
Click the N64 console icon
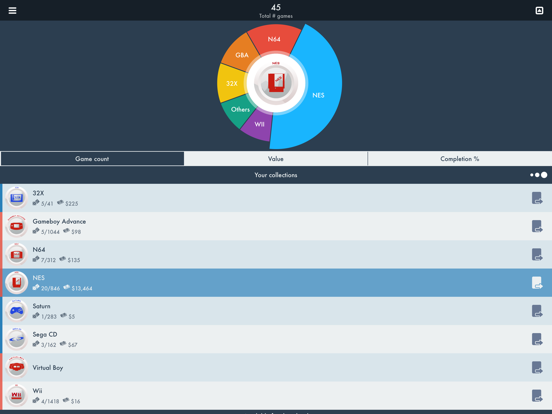click(17, 254)
